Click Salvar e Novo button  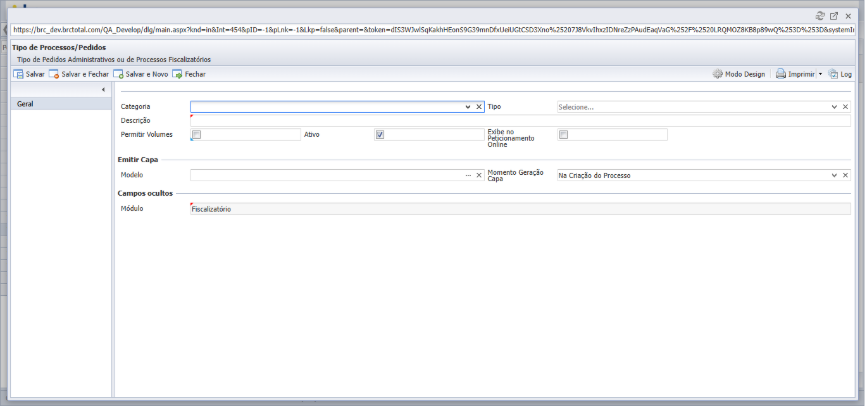click(141, 74)
